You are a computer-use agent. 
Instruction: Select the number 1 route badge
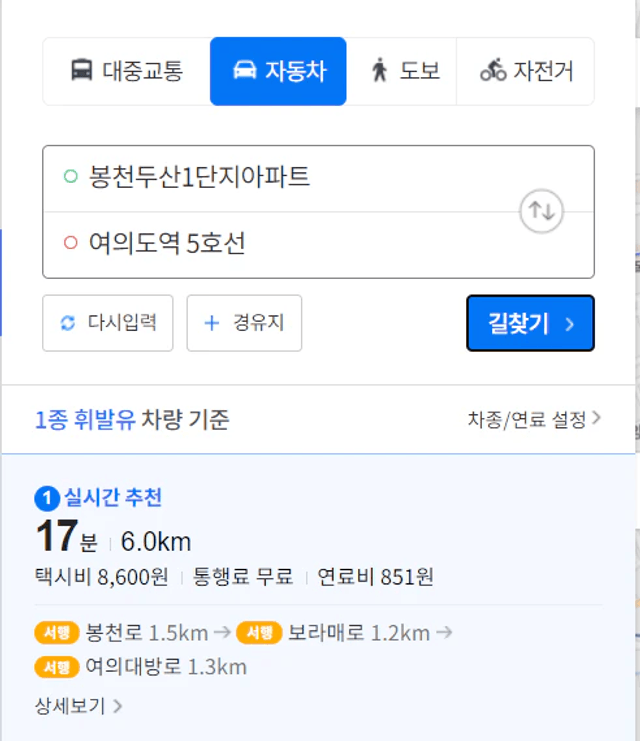pyautogui.click(x=47, y=498)
